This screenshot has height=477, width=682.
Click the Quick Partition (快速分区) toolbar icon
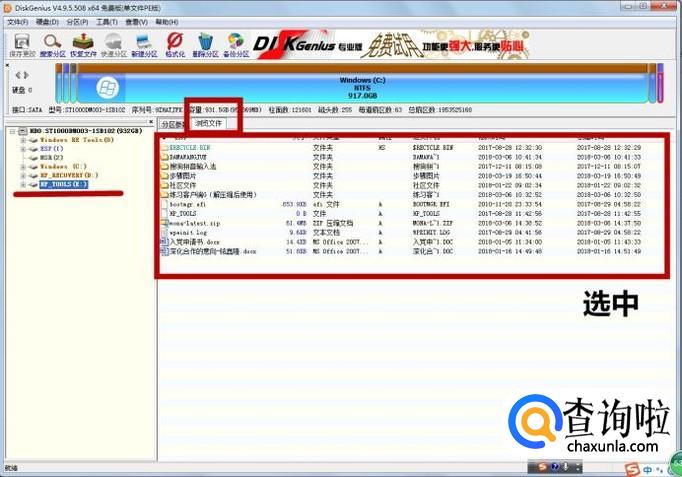[114, 45]
